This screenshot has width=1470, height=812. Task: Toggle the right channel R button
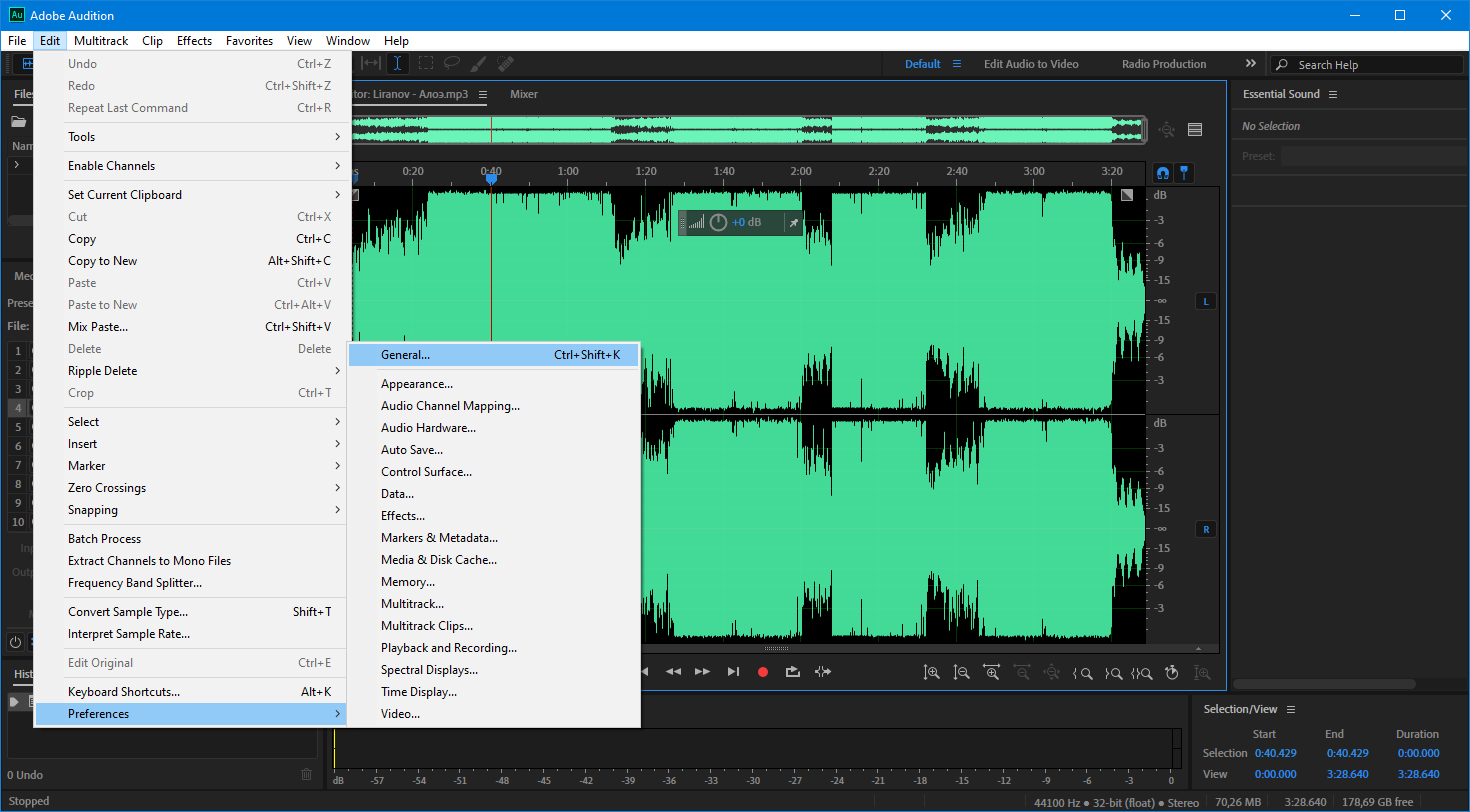(x=1206, y=529)
